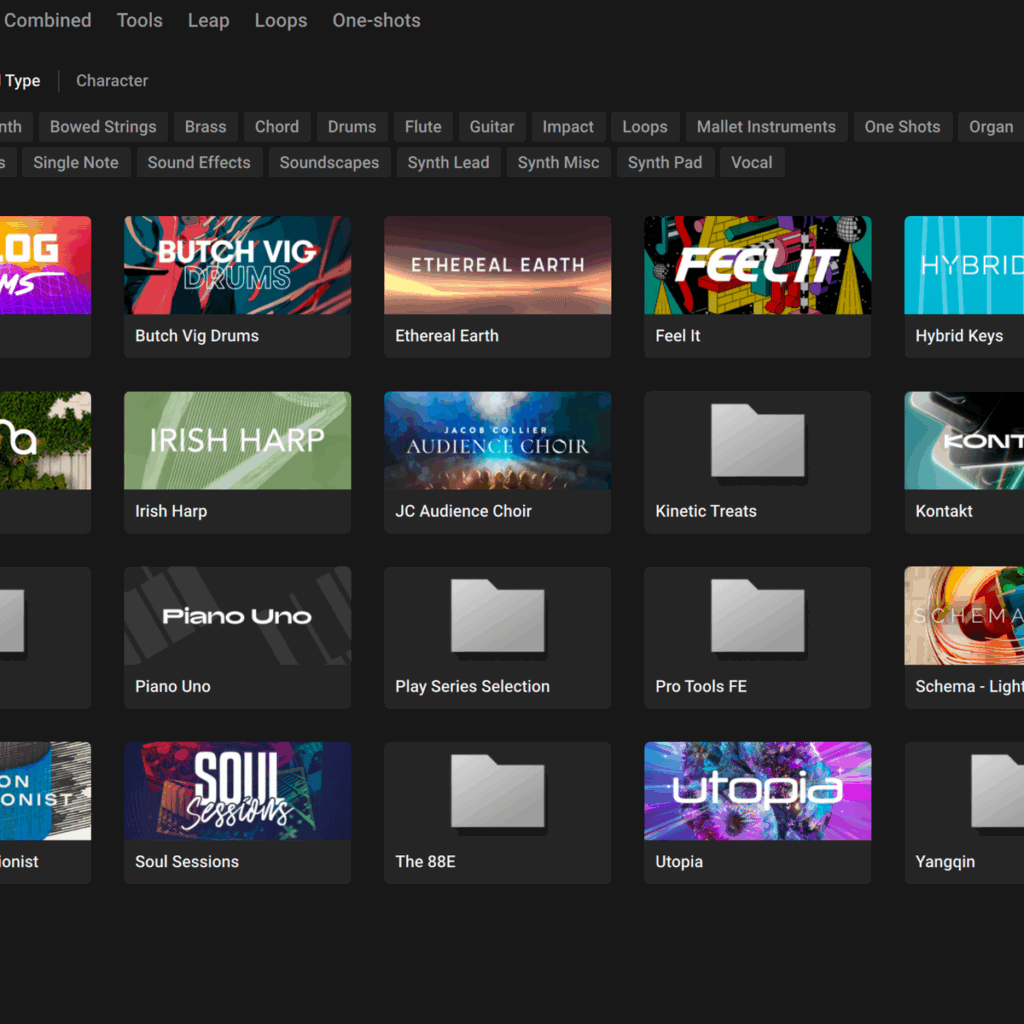Click the Butch Vig Drums title text
1024x1024 pixels.
(x=197, y=336)
